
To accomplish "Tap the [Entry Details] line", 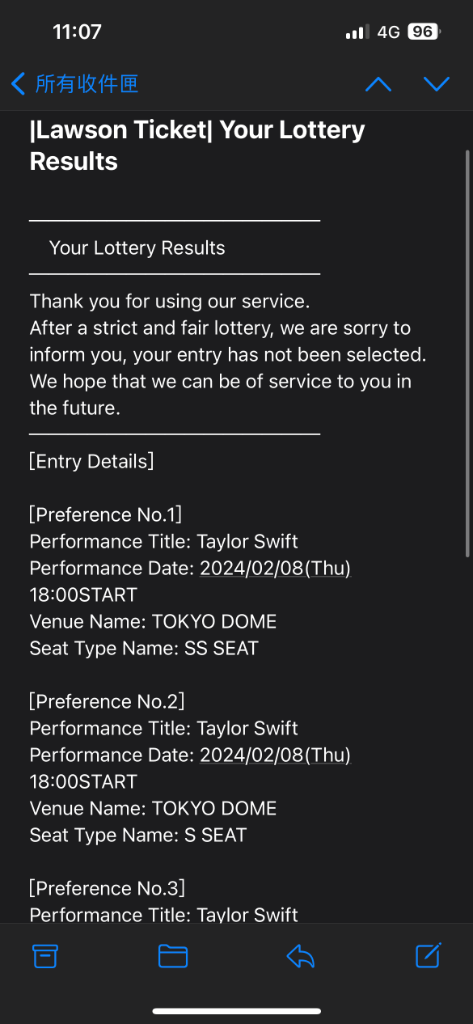I will (91, 462).
